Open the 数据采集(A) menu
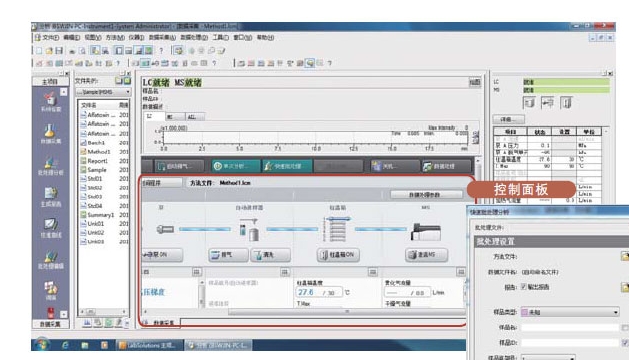Viewport: 629px width, 360px height. (162, 37)
